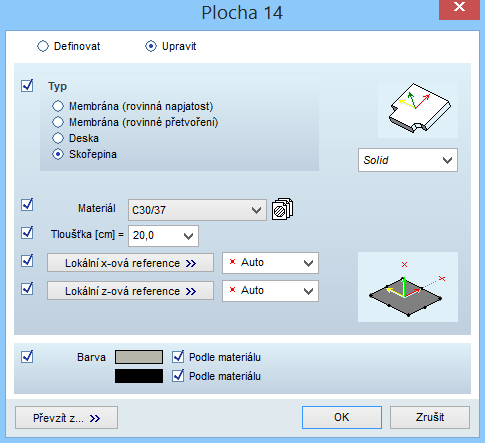
Task: Open the Auto dropdown for x-ová reference
Action: point(270,263)
